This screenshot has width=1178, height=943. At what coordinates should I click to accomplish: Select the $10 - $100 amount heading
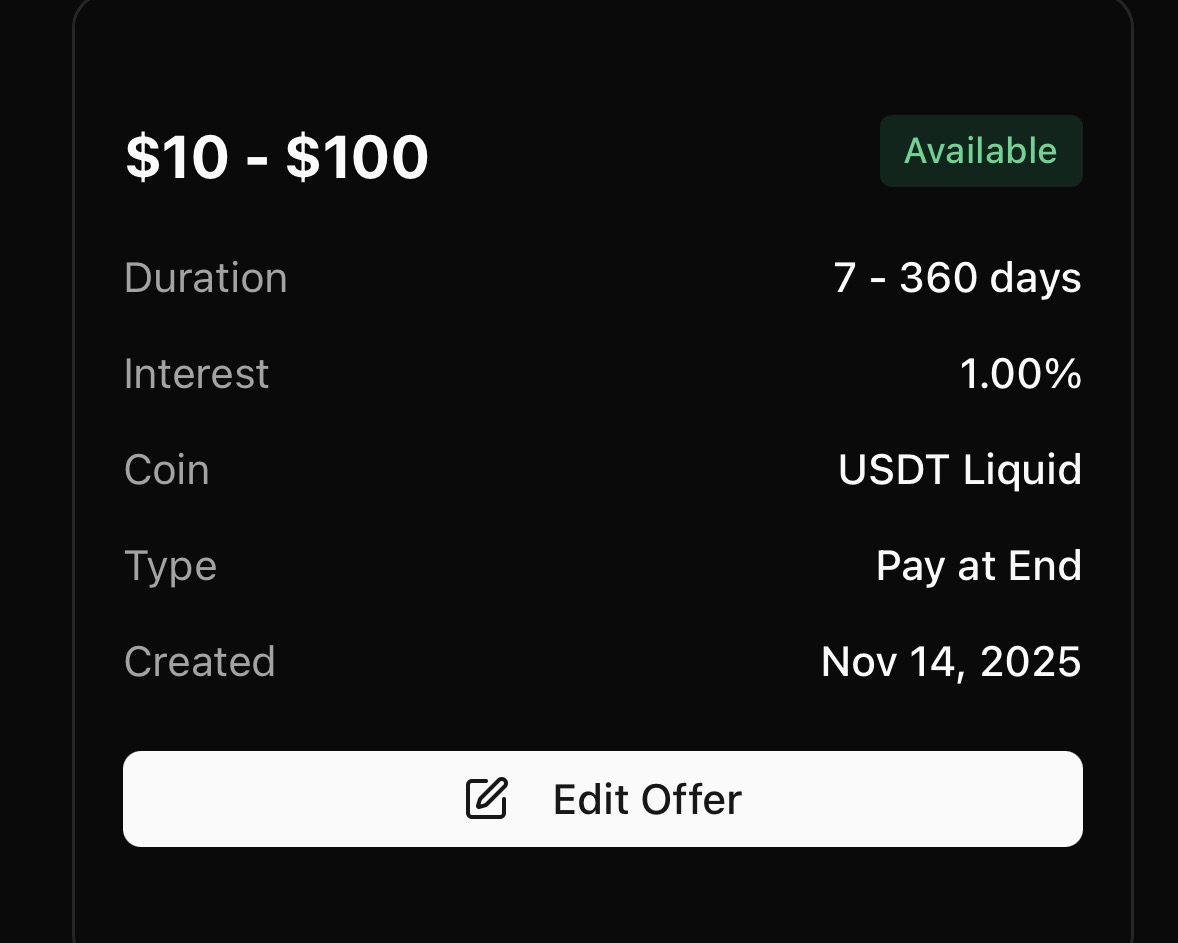coord(276,158)
